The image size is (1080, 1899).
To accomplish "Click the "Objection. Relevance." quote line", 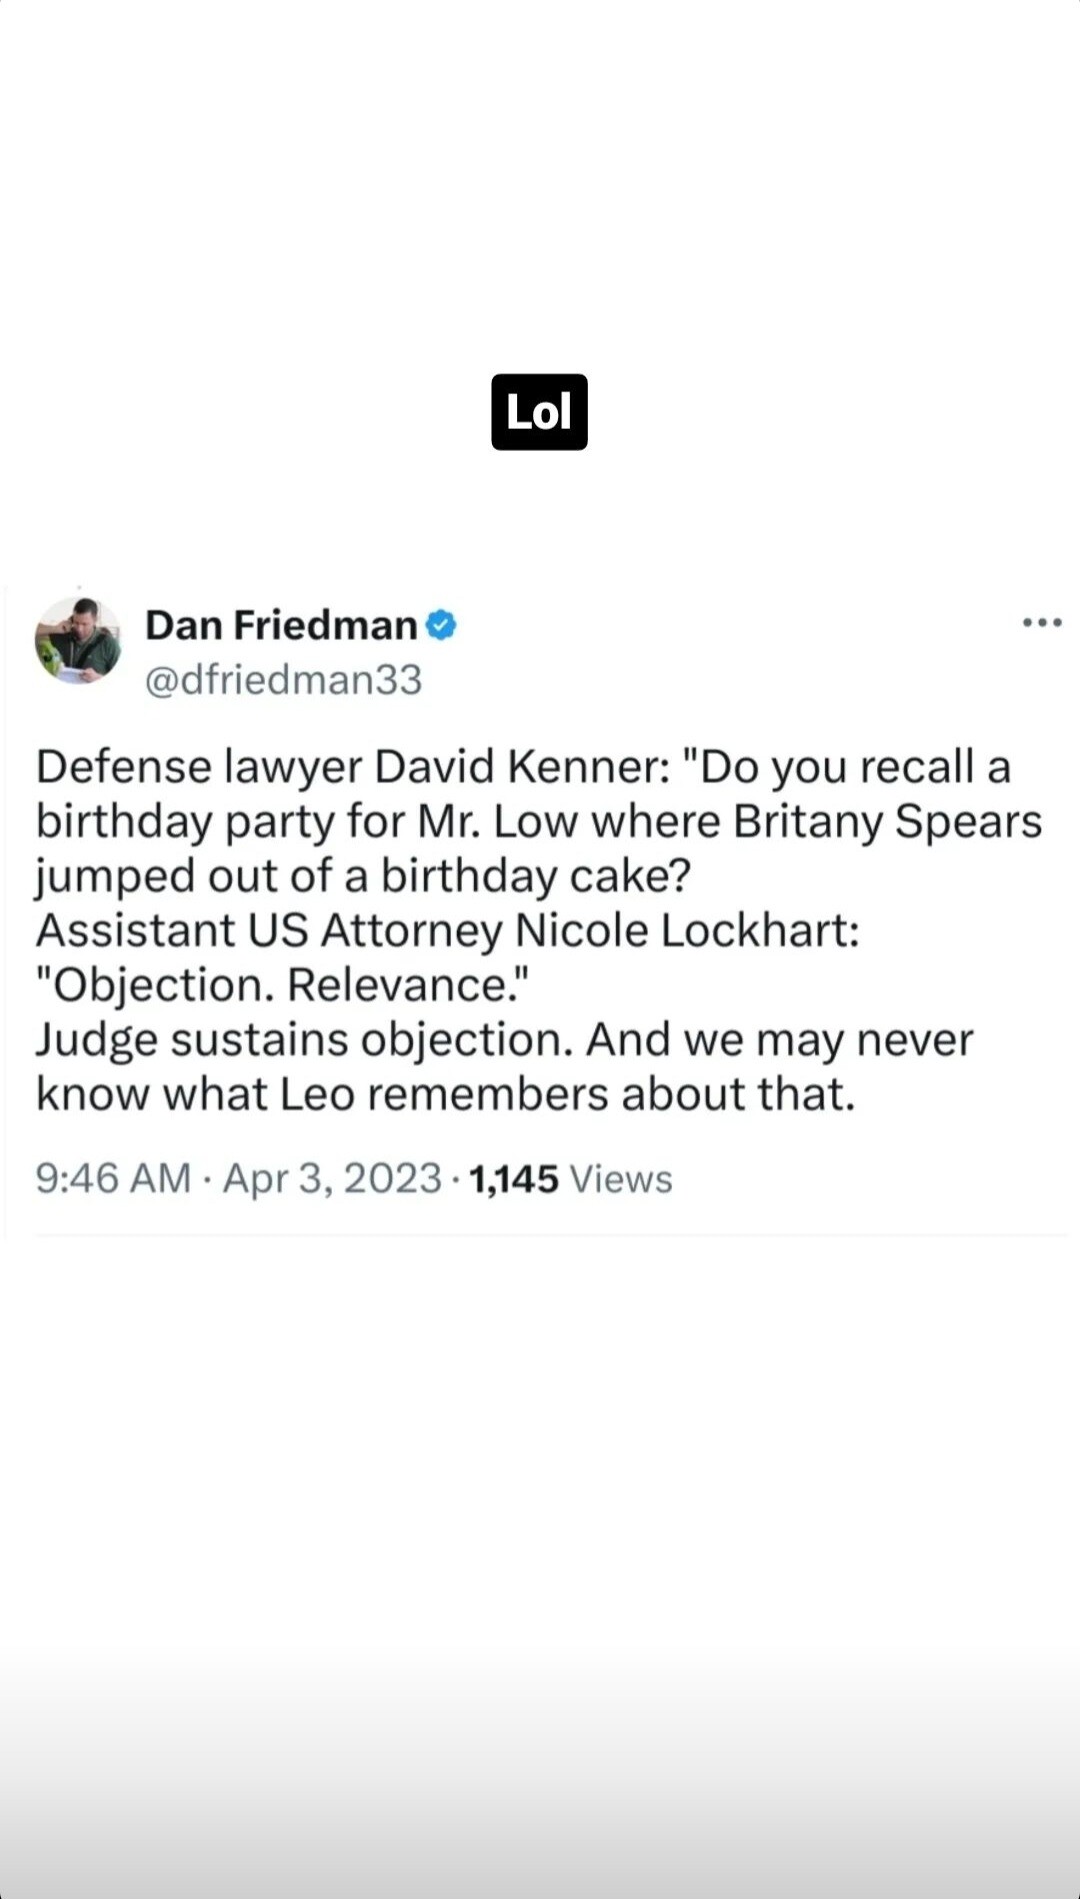I will click(x=281, y=986).
